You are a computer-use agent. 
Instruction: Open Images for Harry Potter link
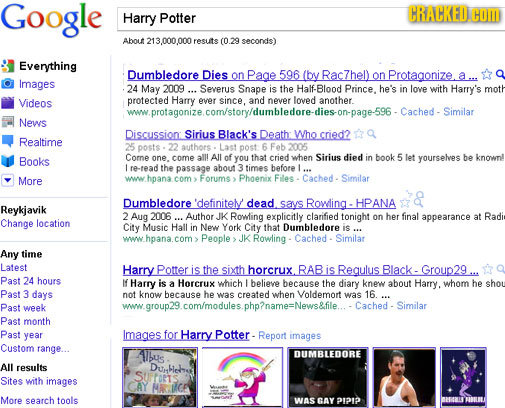click(186, 335)
